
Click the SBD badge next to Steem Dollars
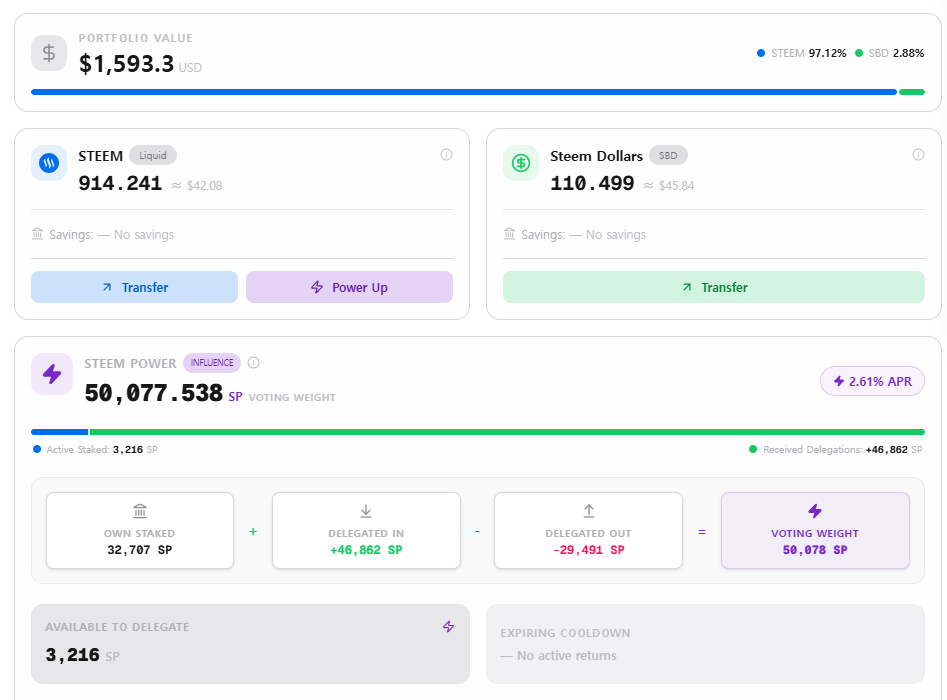point(668,155)
